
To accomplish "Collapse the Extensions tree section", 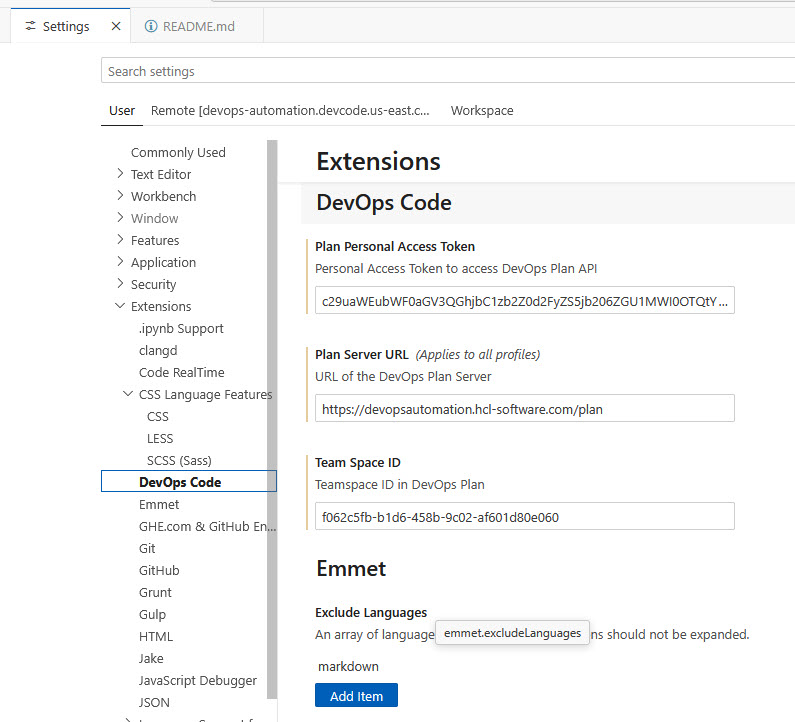I will coord(121,306).
